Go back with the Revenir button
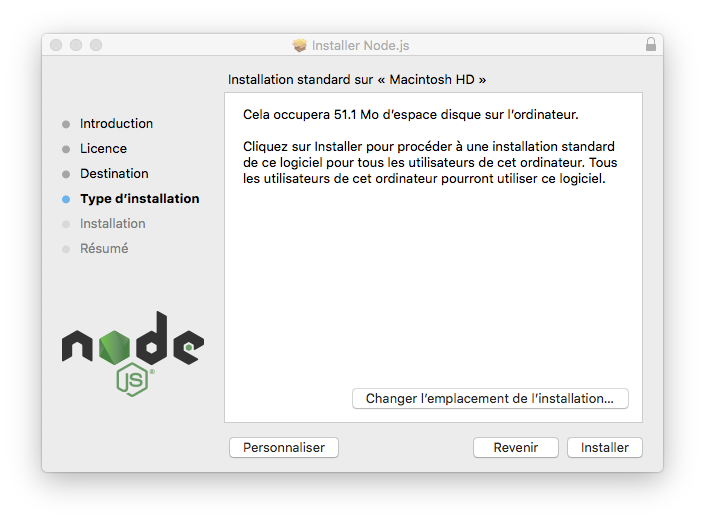The height and width of the screenshot is (522, 705). click(x=516, y=448)
